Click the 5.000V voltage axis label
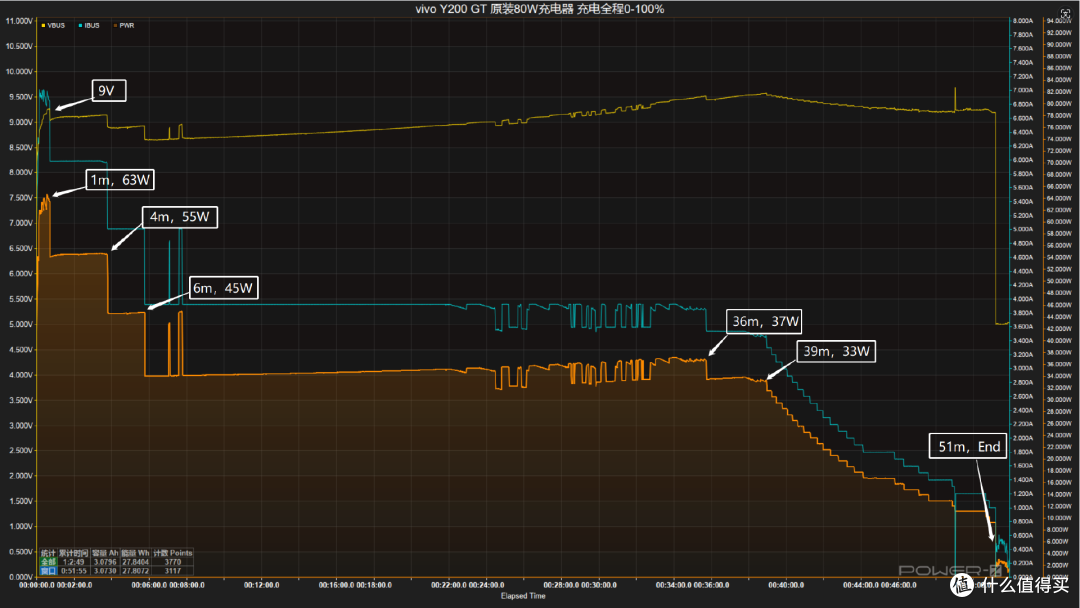This screenshot has height=608, width=1080. pos(20,324)
